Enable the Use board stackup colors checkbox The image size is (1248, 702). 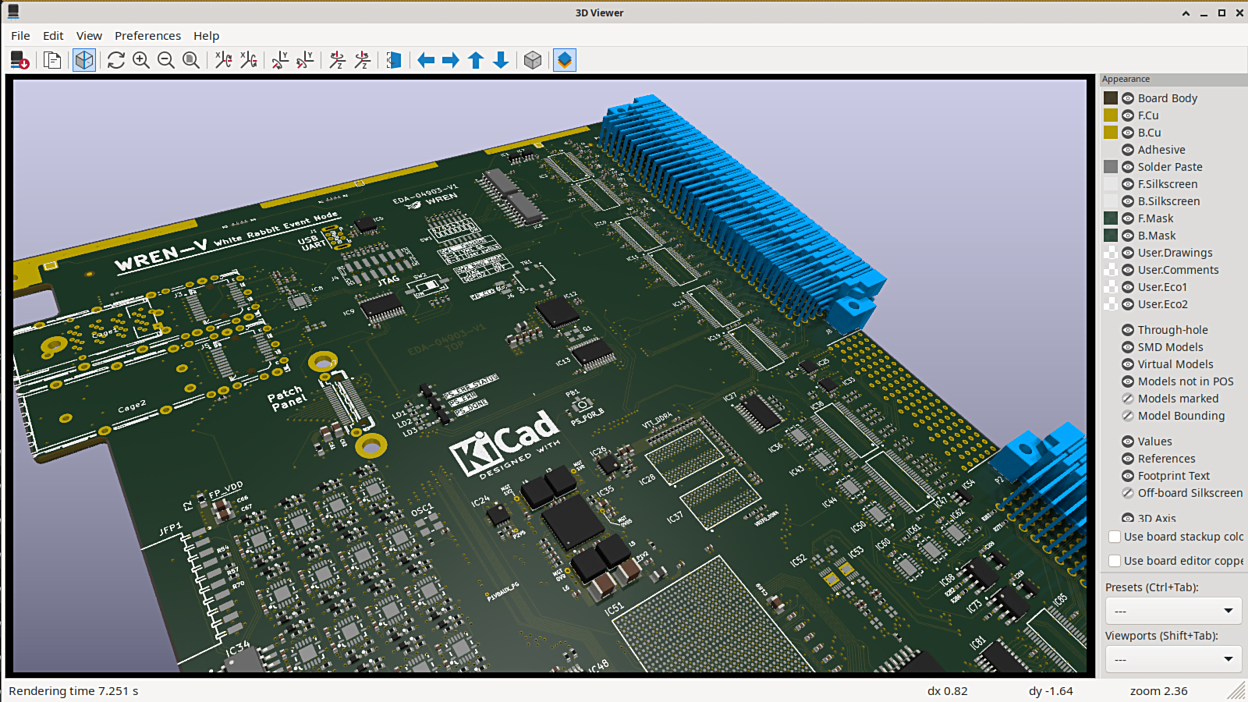coord(1114,537)
